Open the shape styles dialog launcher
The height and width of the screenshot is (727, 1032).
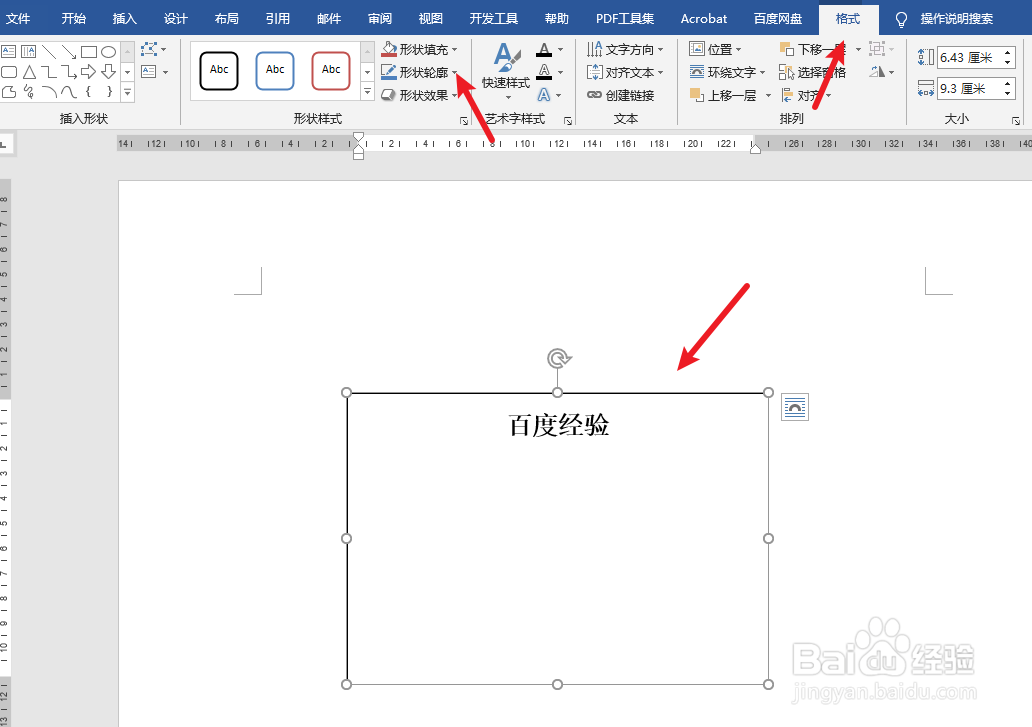464,120
